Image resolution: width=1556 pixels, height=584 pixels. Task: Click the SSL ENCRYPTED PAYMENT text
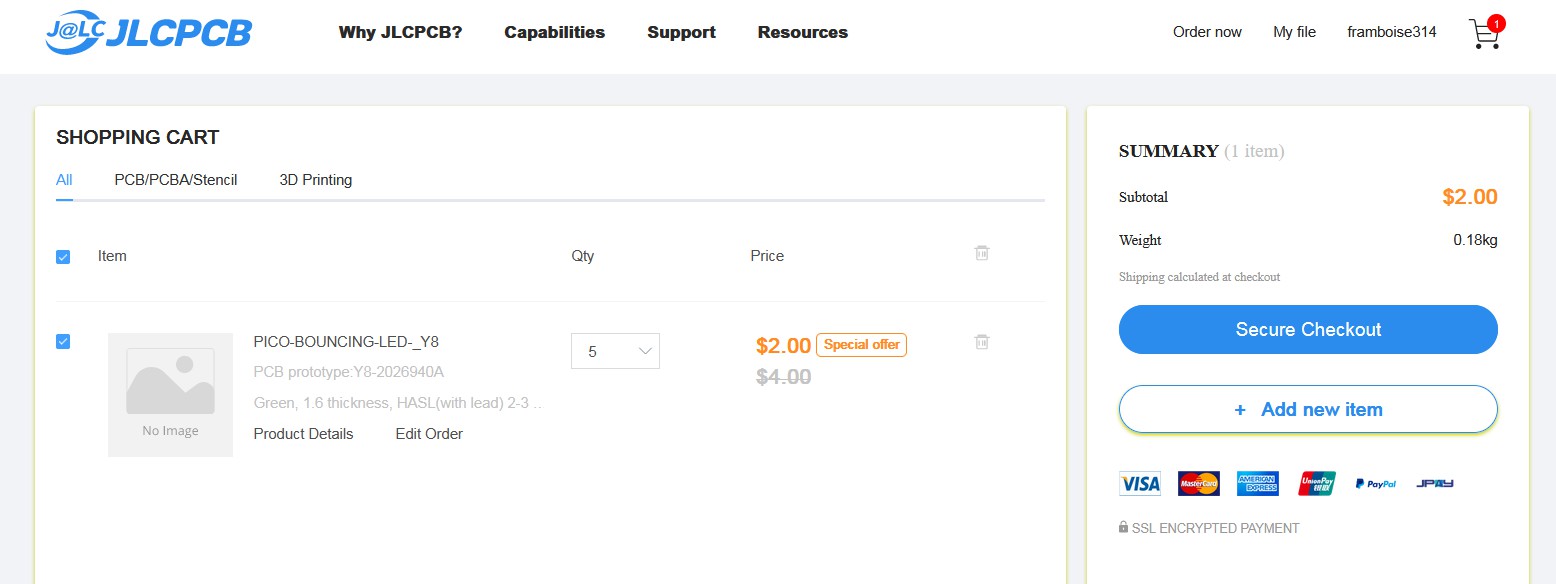pyautogui.click(x=1216, y=528)
